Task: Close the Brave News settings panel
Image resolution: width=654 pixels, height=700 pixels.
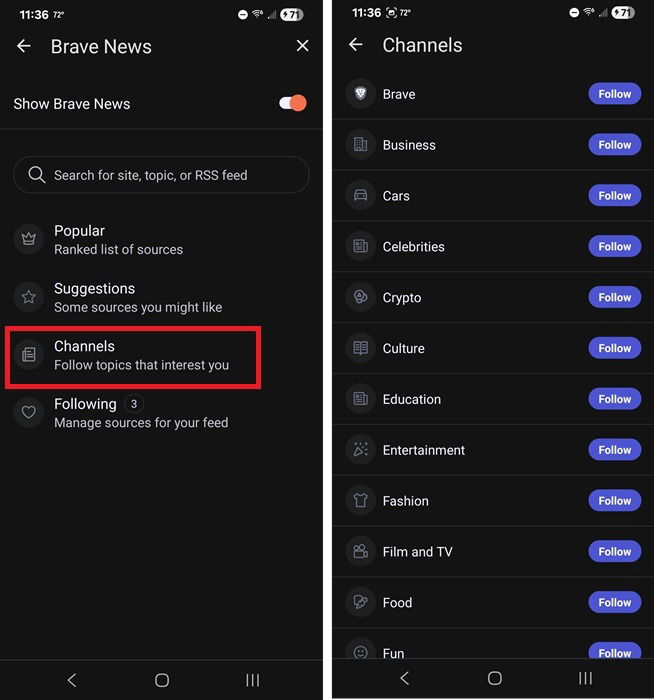Action: (302, 46)
